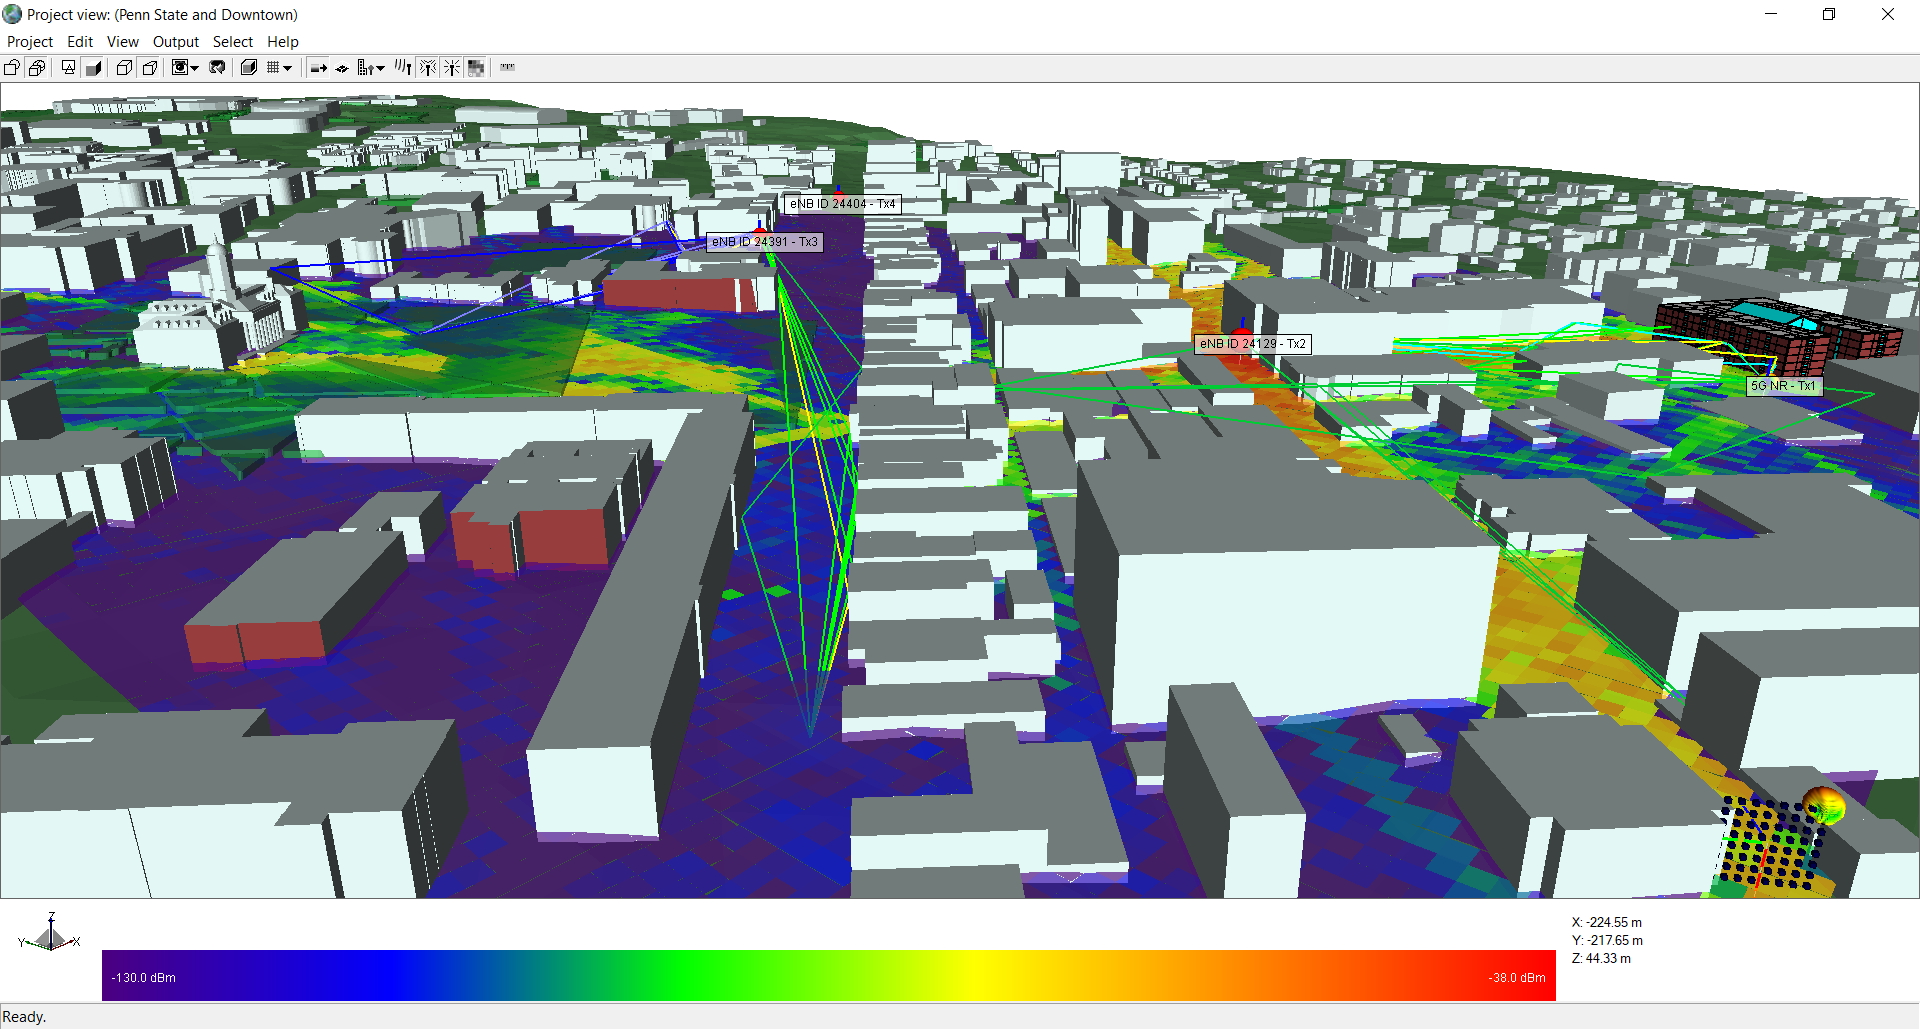Viewport: 1920px width, 1030px height.
Task: Click the globe application icon in title bar
Action: click(x=12, y=14)
